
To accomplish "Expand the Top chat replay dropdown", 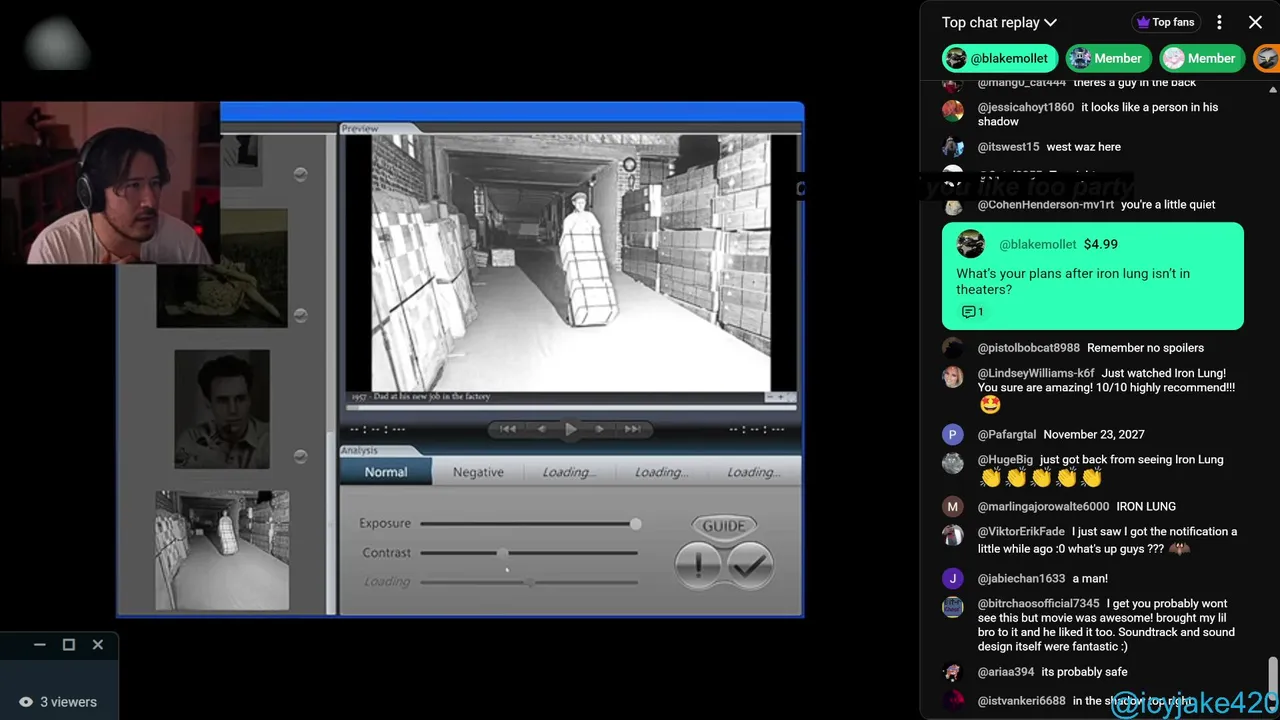I will point(999,22).
